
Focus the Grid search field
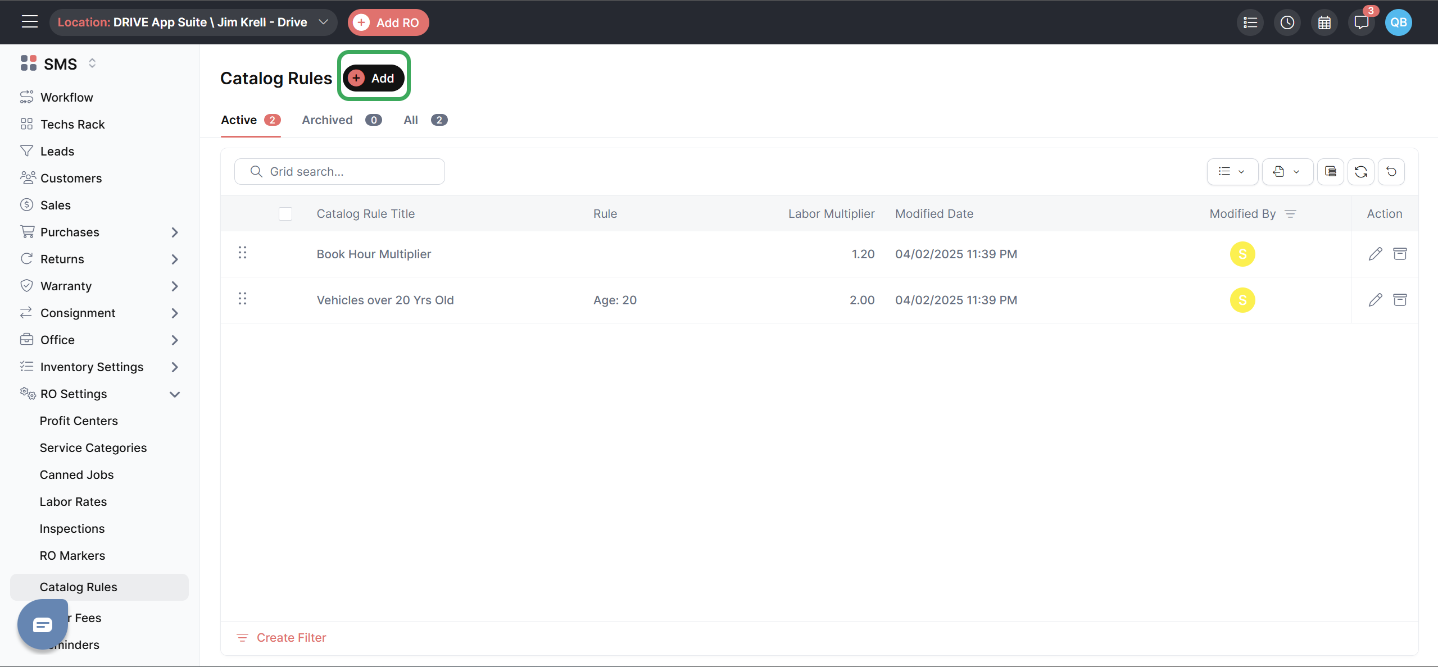pyautogui.click(x=339, y=172)
